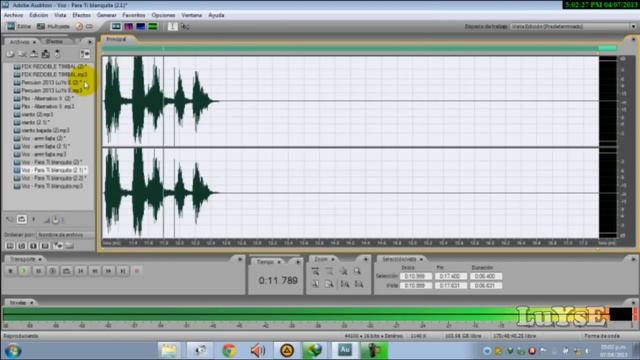This screenshot has width=640, height=360.
Task: Open the Archivo menu
Action: click(13, 15)
